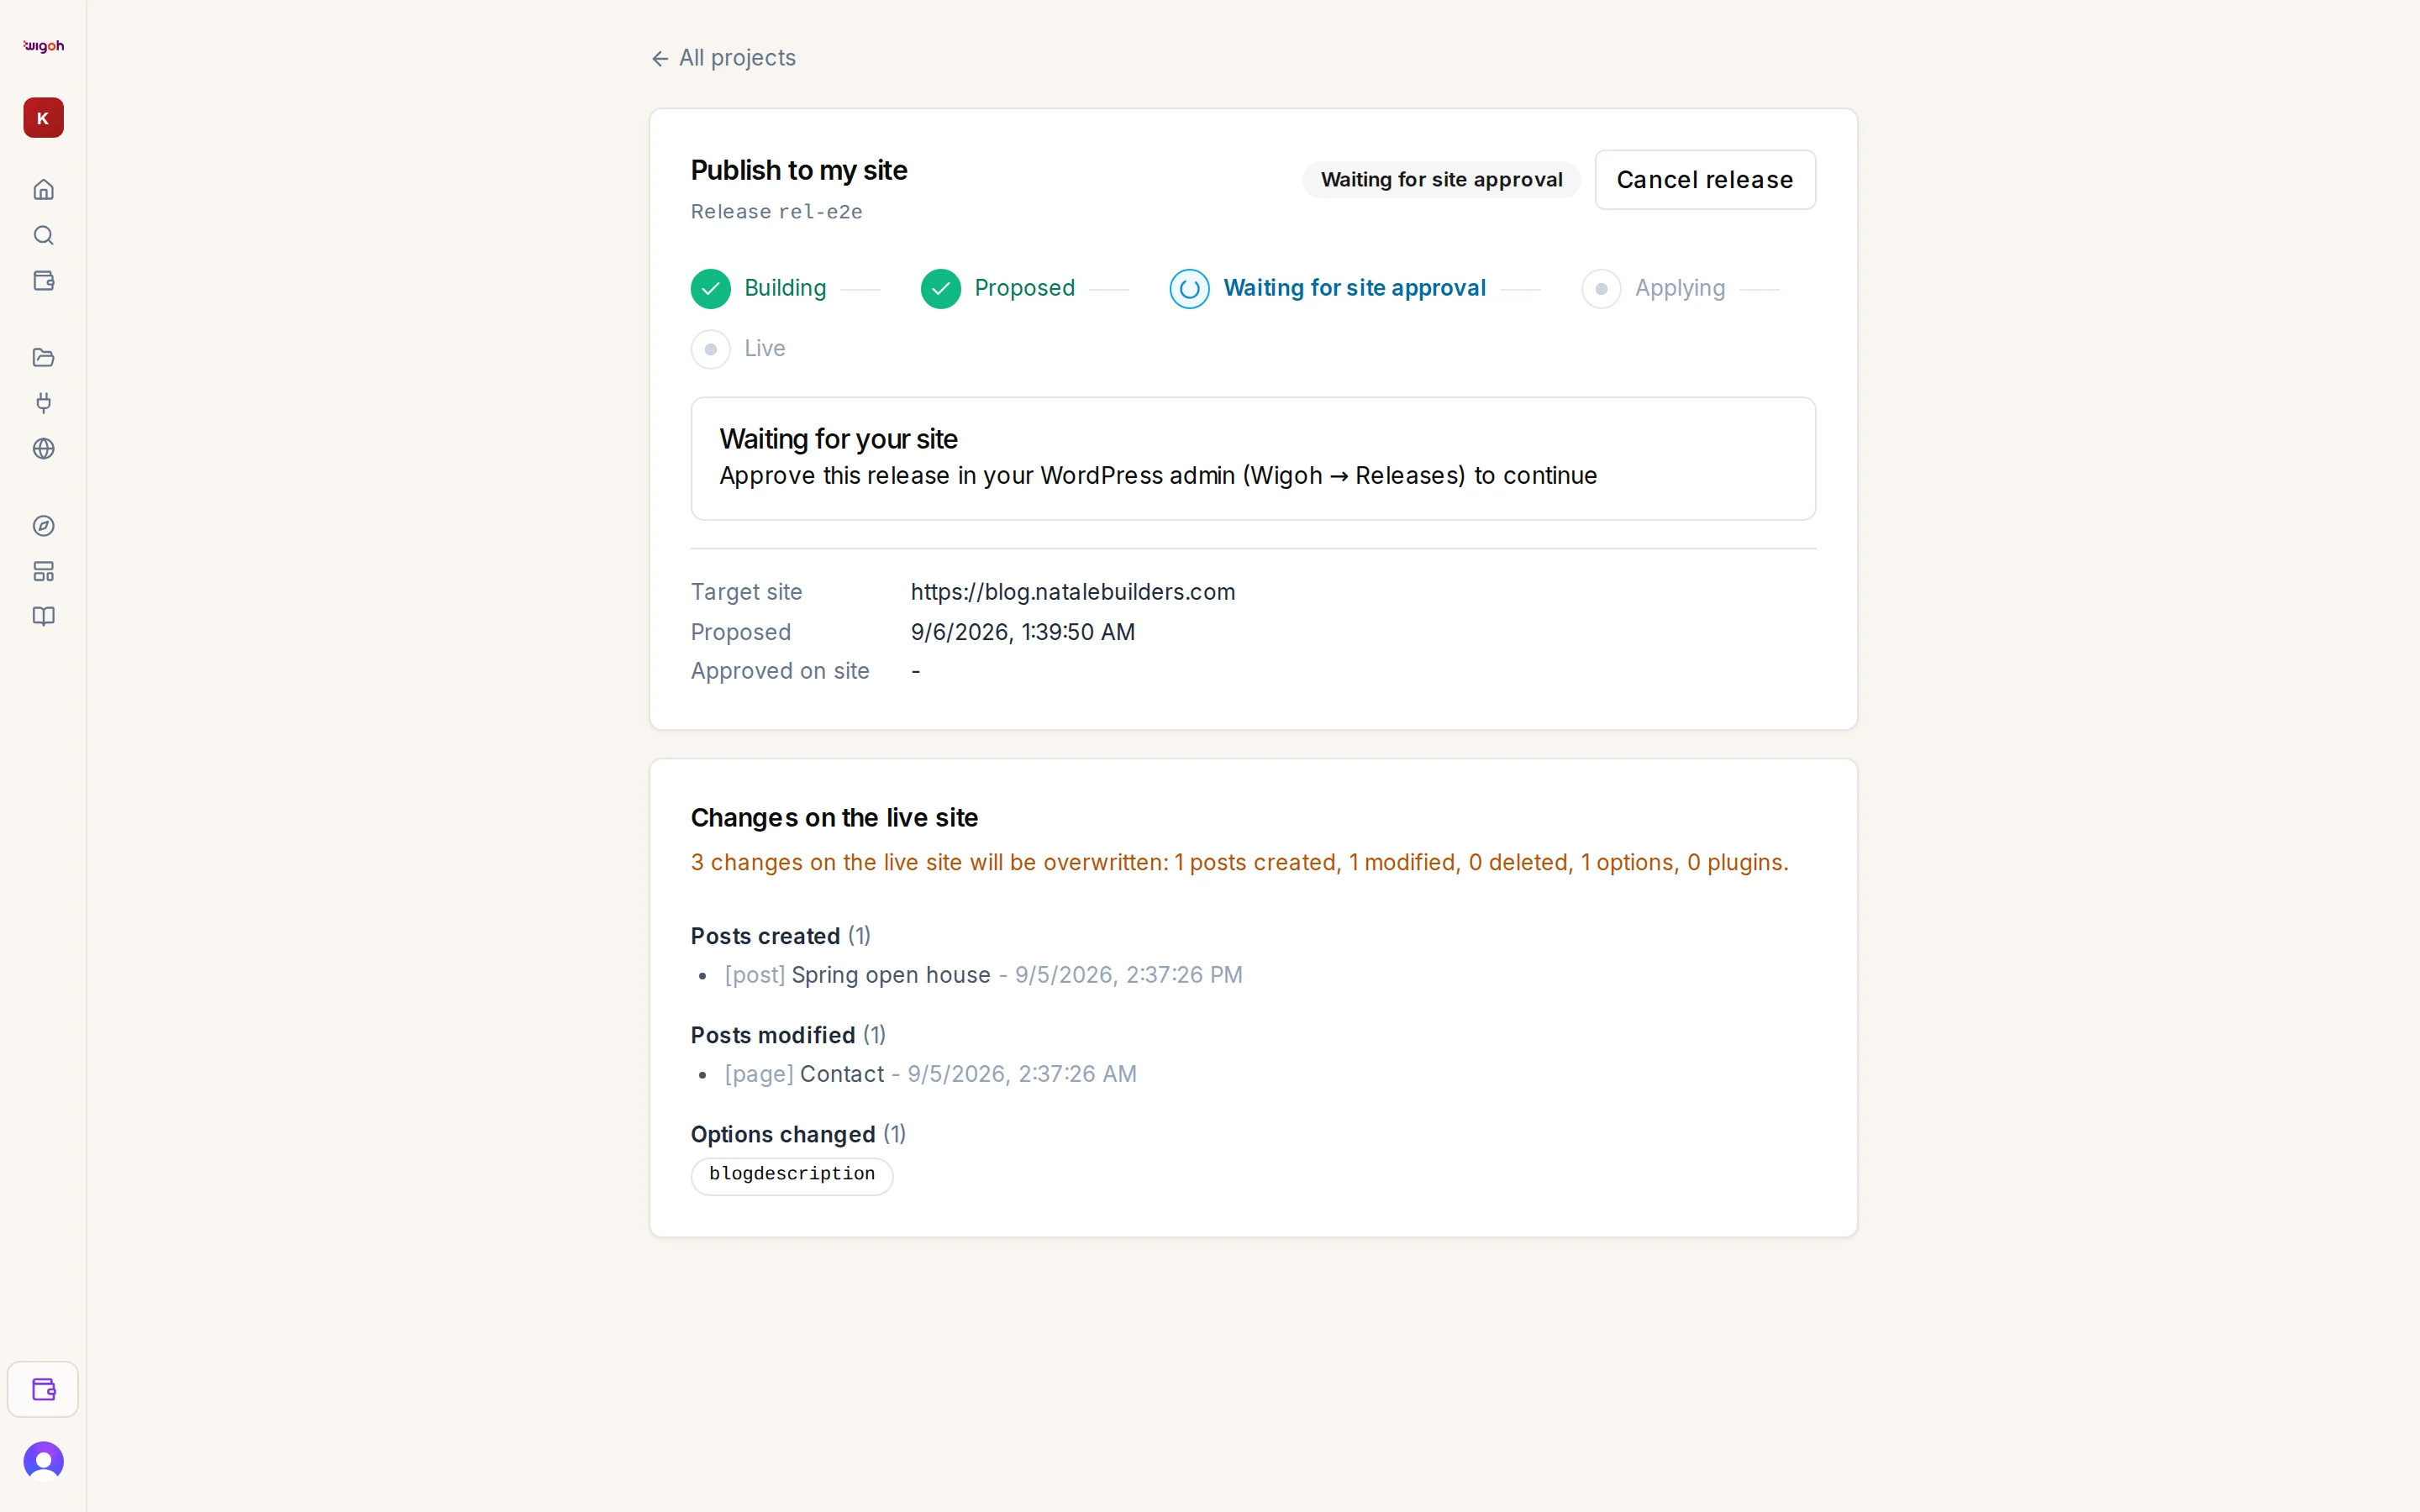This screenshot has width=2420, height=1512.
Task: Click the Release rel-e2e identifier
Action: [776, 212]
